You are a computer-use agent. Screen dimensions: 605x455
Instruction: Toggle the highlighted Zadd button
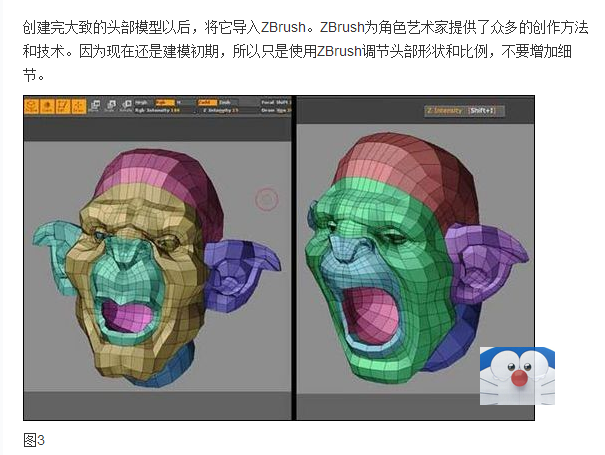pyautogui.click(x=207, y=103)
